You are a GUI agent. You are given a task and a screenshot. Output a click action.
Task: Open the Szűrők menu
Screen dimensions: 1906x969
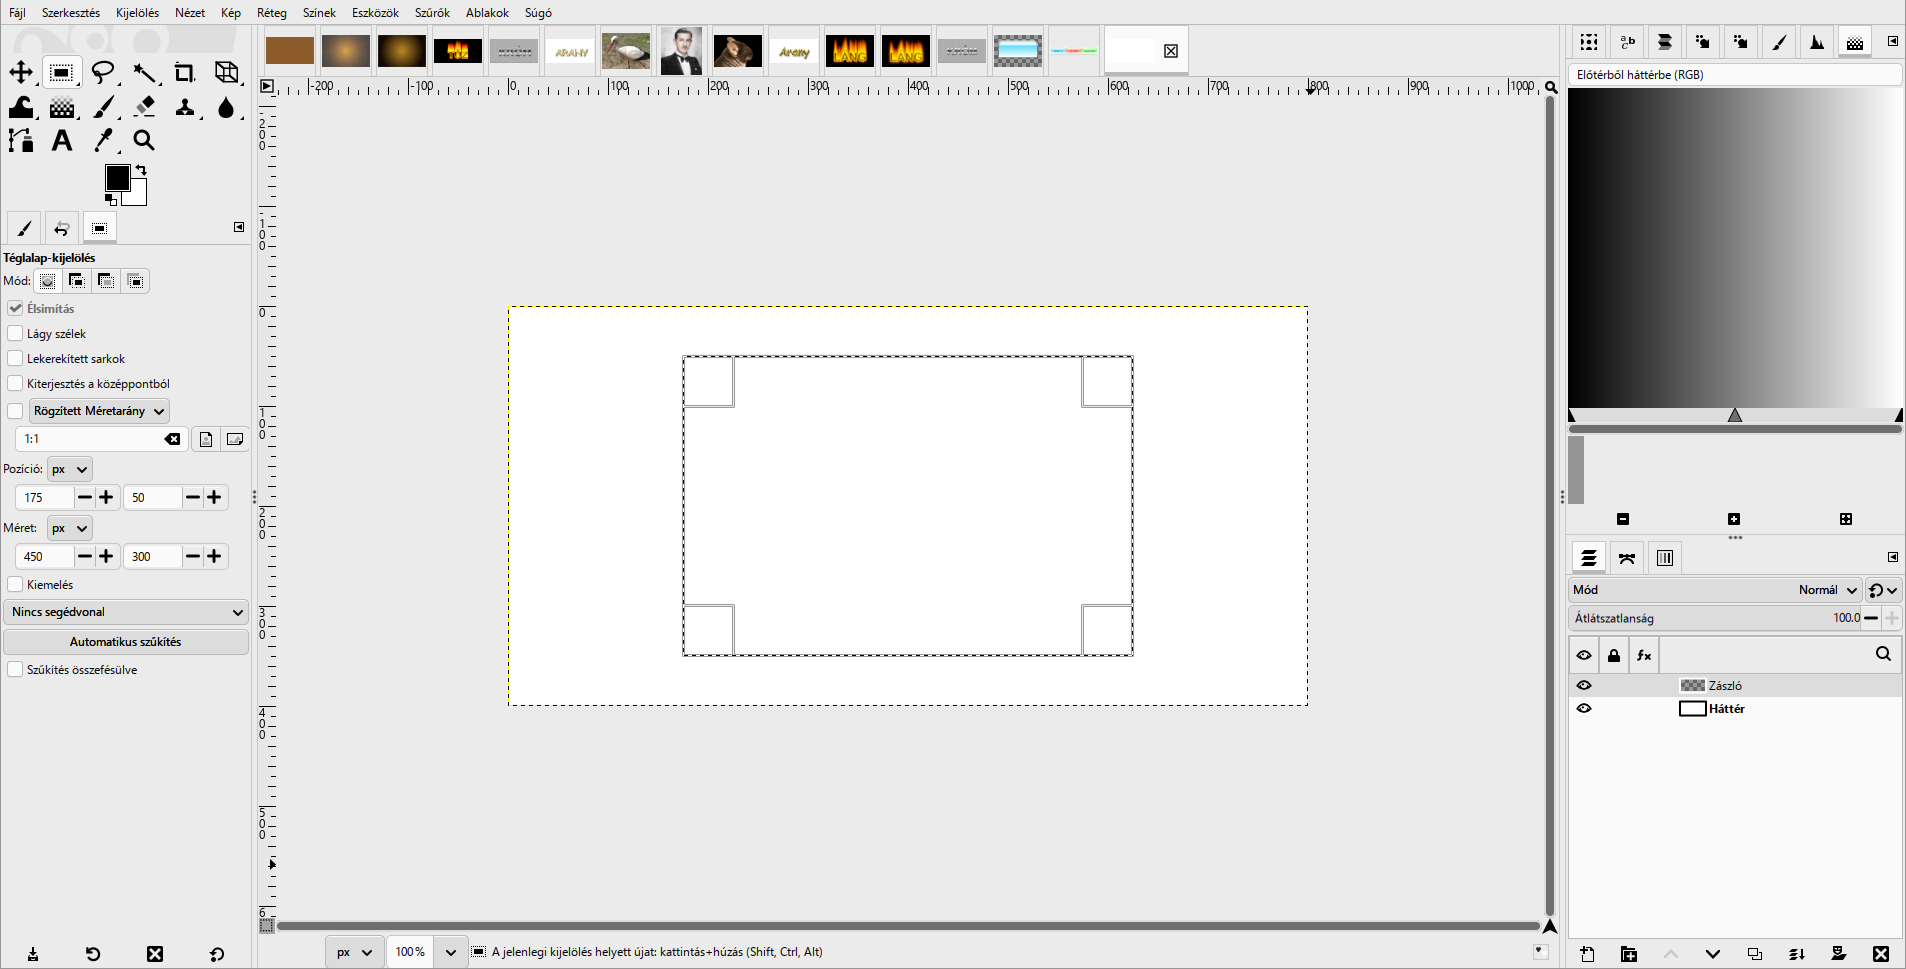[432, 13]
